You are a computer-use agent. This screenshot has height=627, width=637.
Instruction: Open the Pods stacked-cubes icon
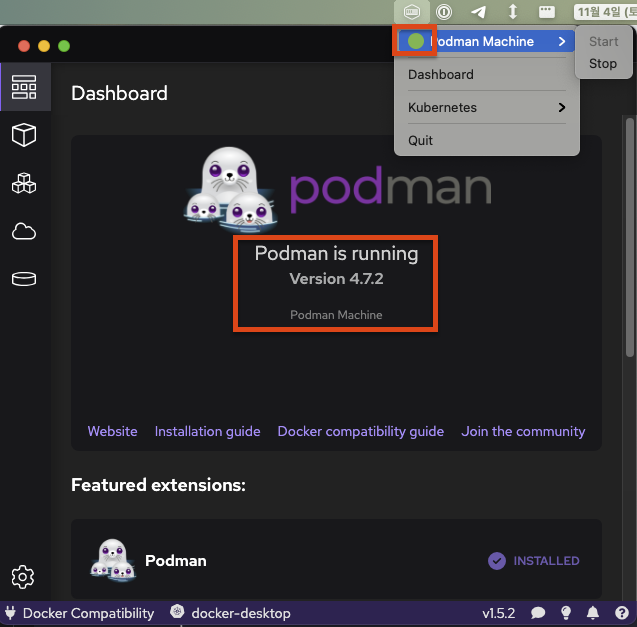[24, 183]
